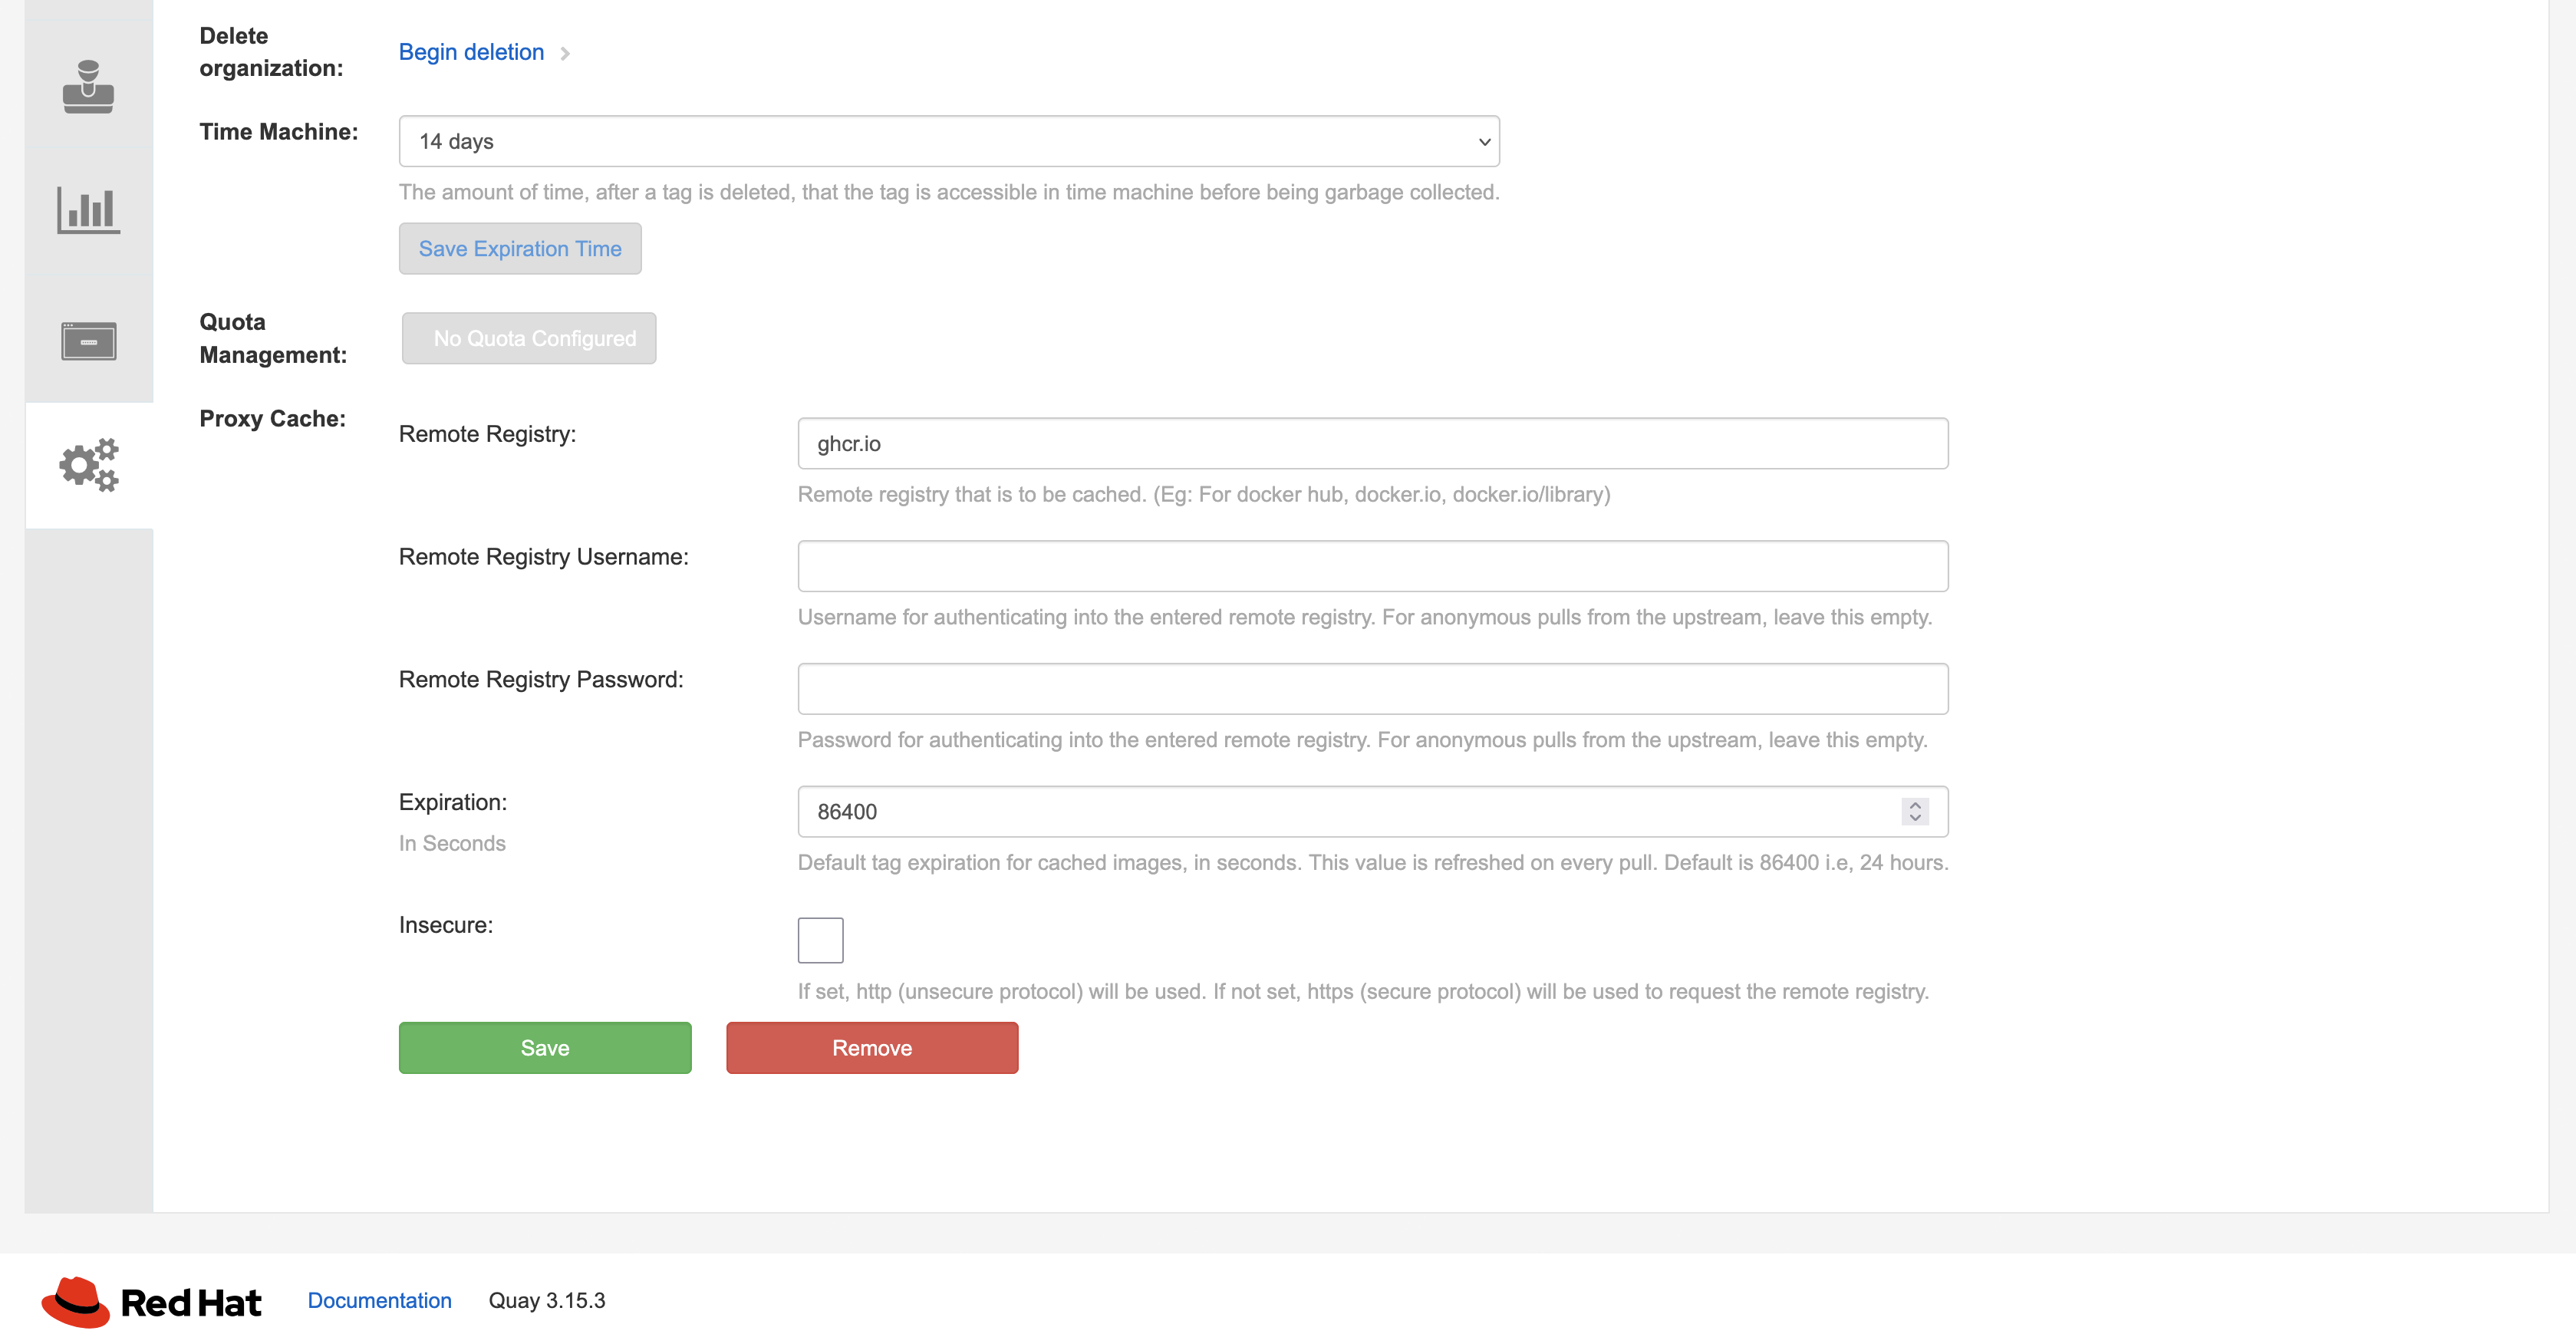Viewport: 2576px width, 1344px height.
Task: Expand the Time Machine 14 days dropdown
Action: 948,141
